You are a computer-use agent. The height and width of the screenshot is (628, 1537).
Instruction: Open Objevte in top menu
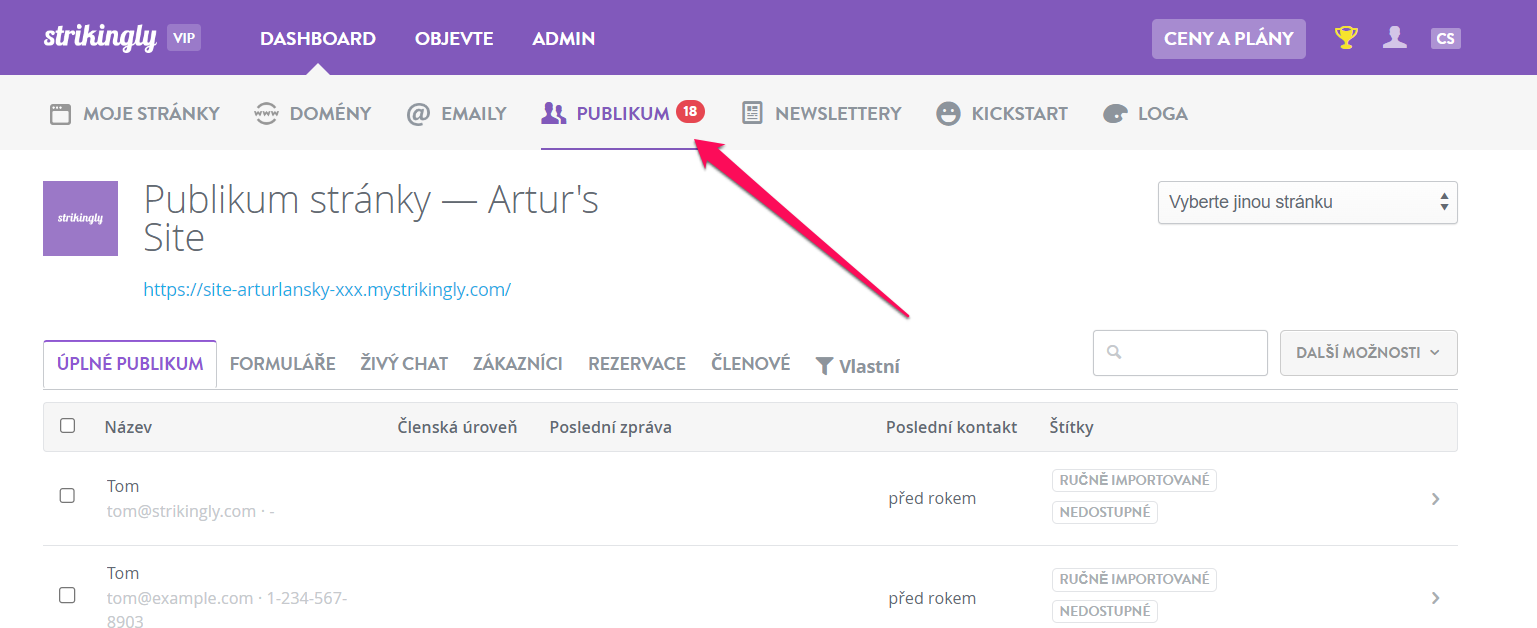tap(454, 39)
